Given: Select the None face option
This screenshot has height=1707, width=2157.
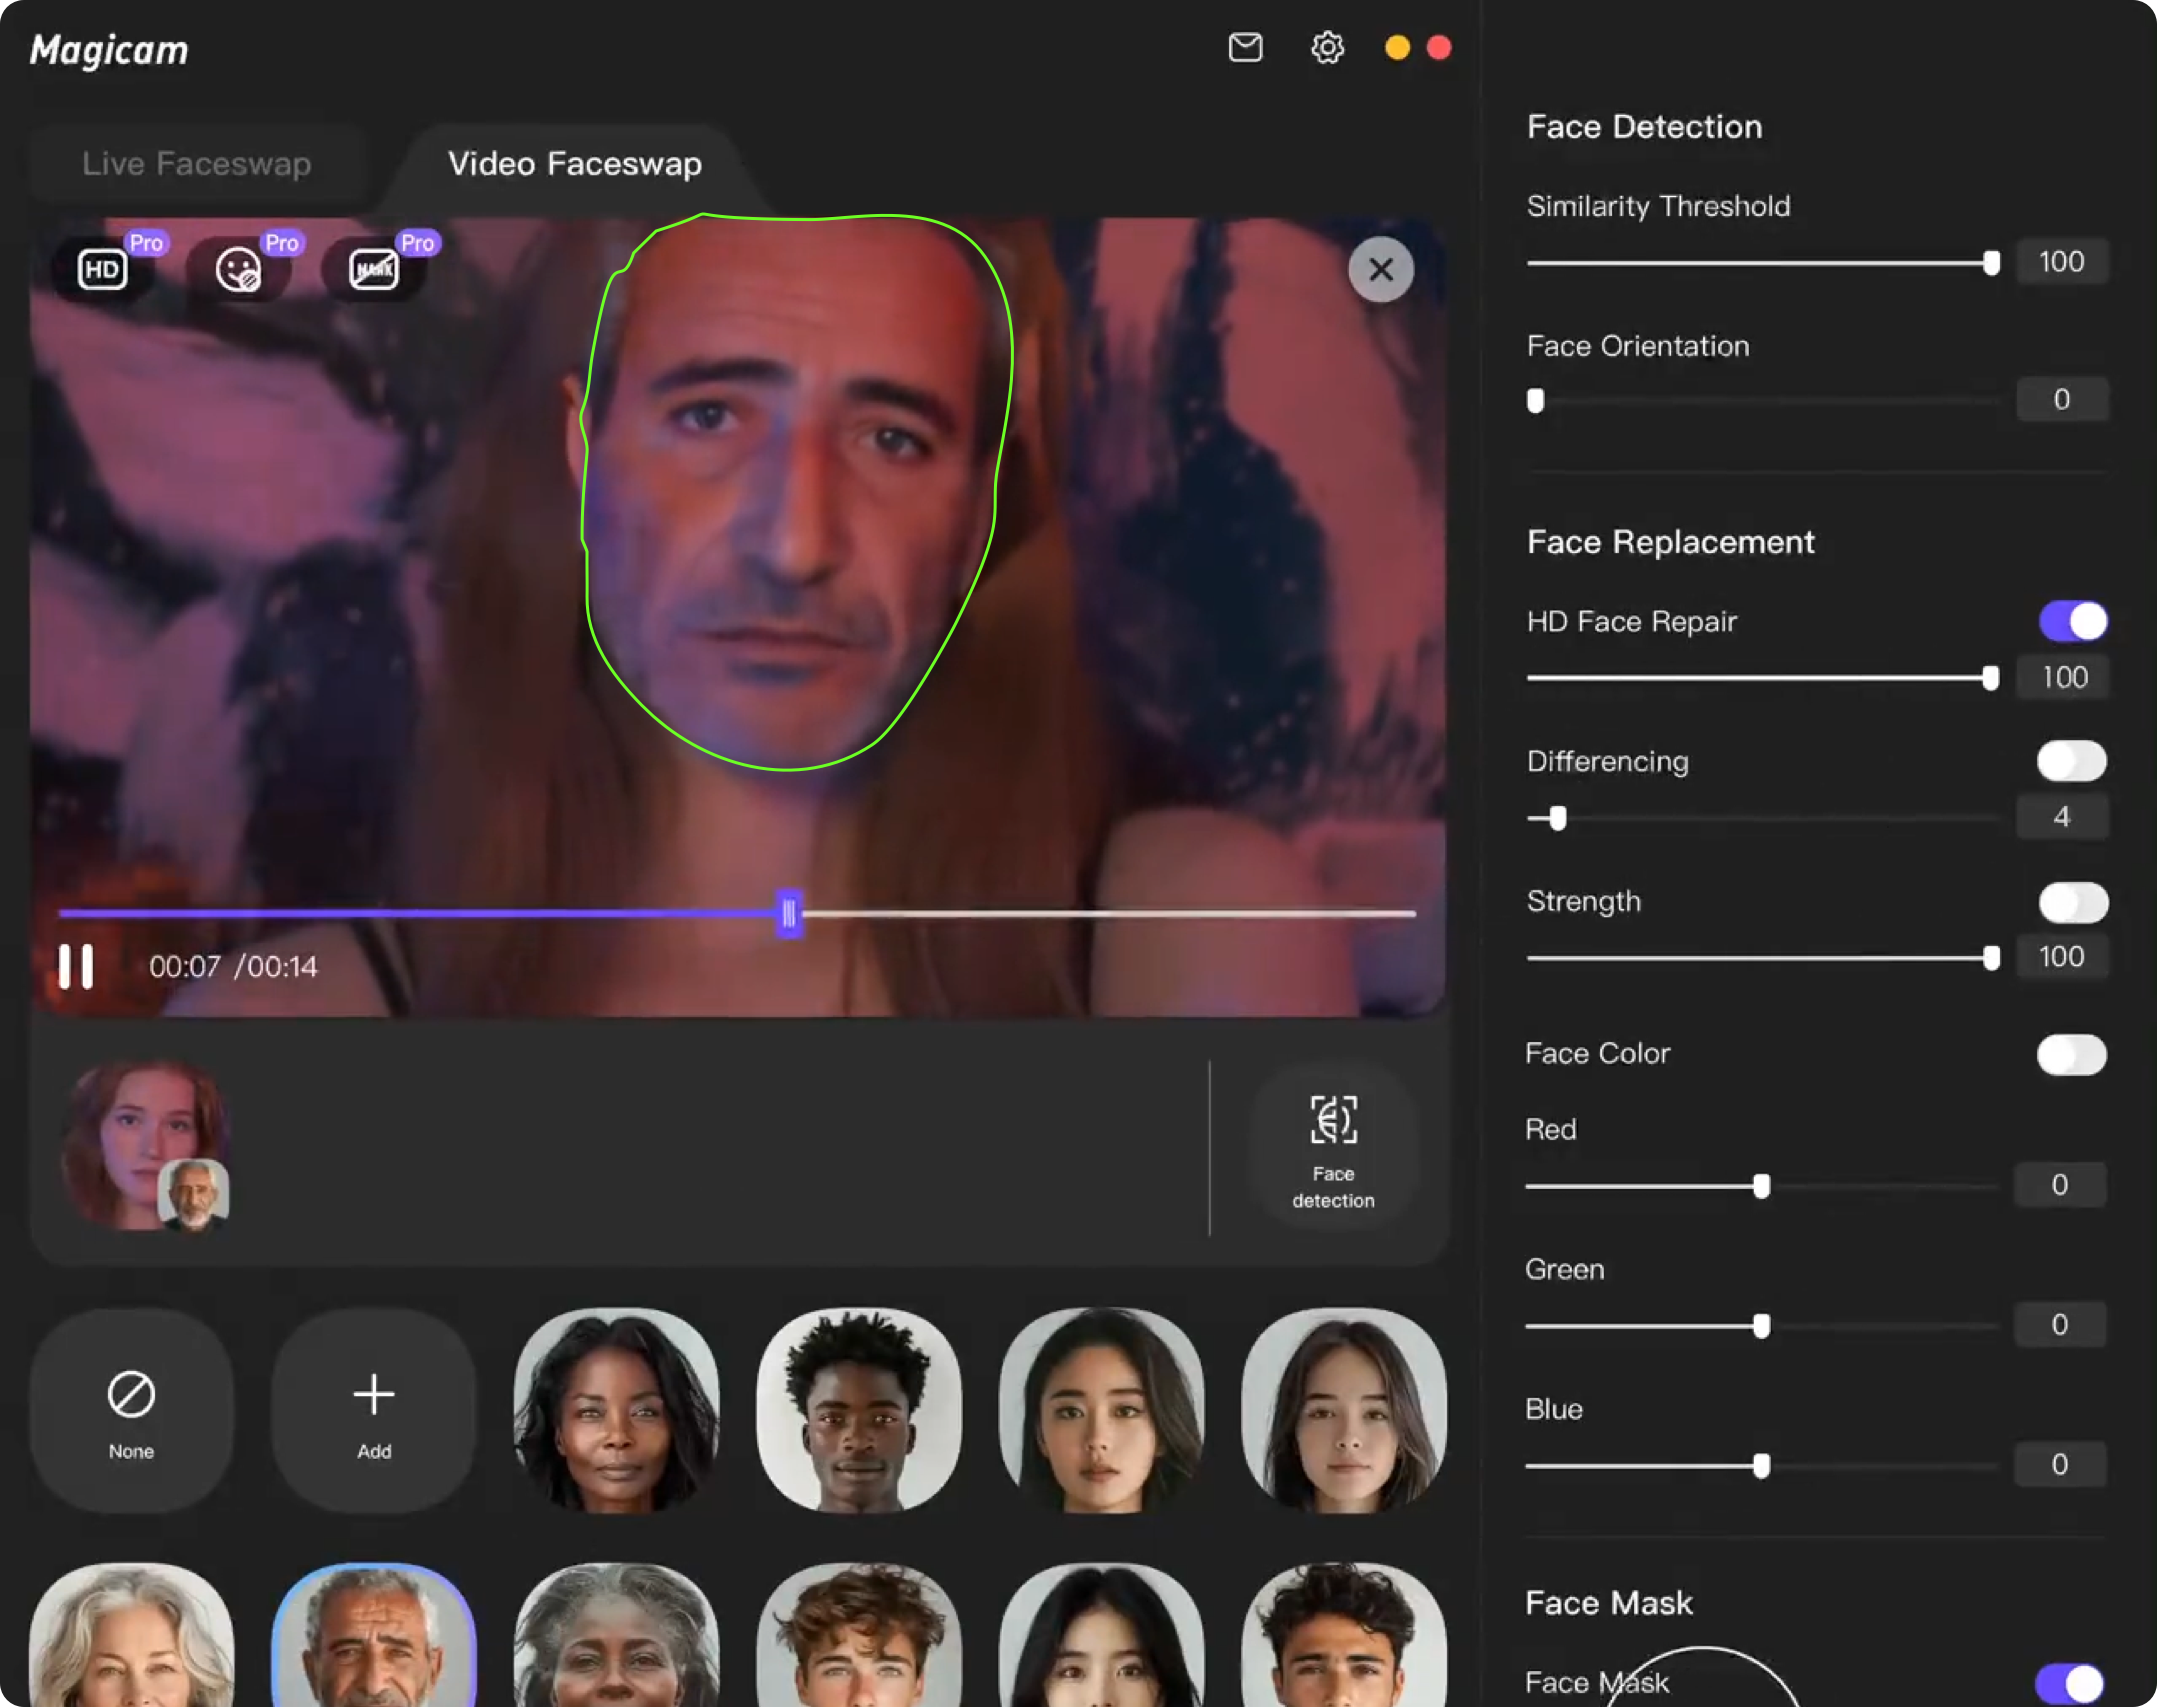Looking at the screenshot, I should coord(131,1410).
